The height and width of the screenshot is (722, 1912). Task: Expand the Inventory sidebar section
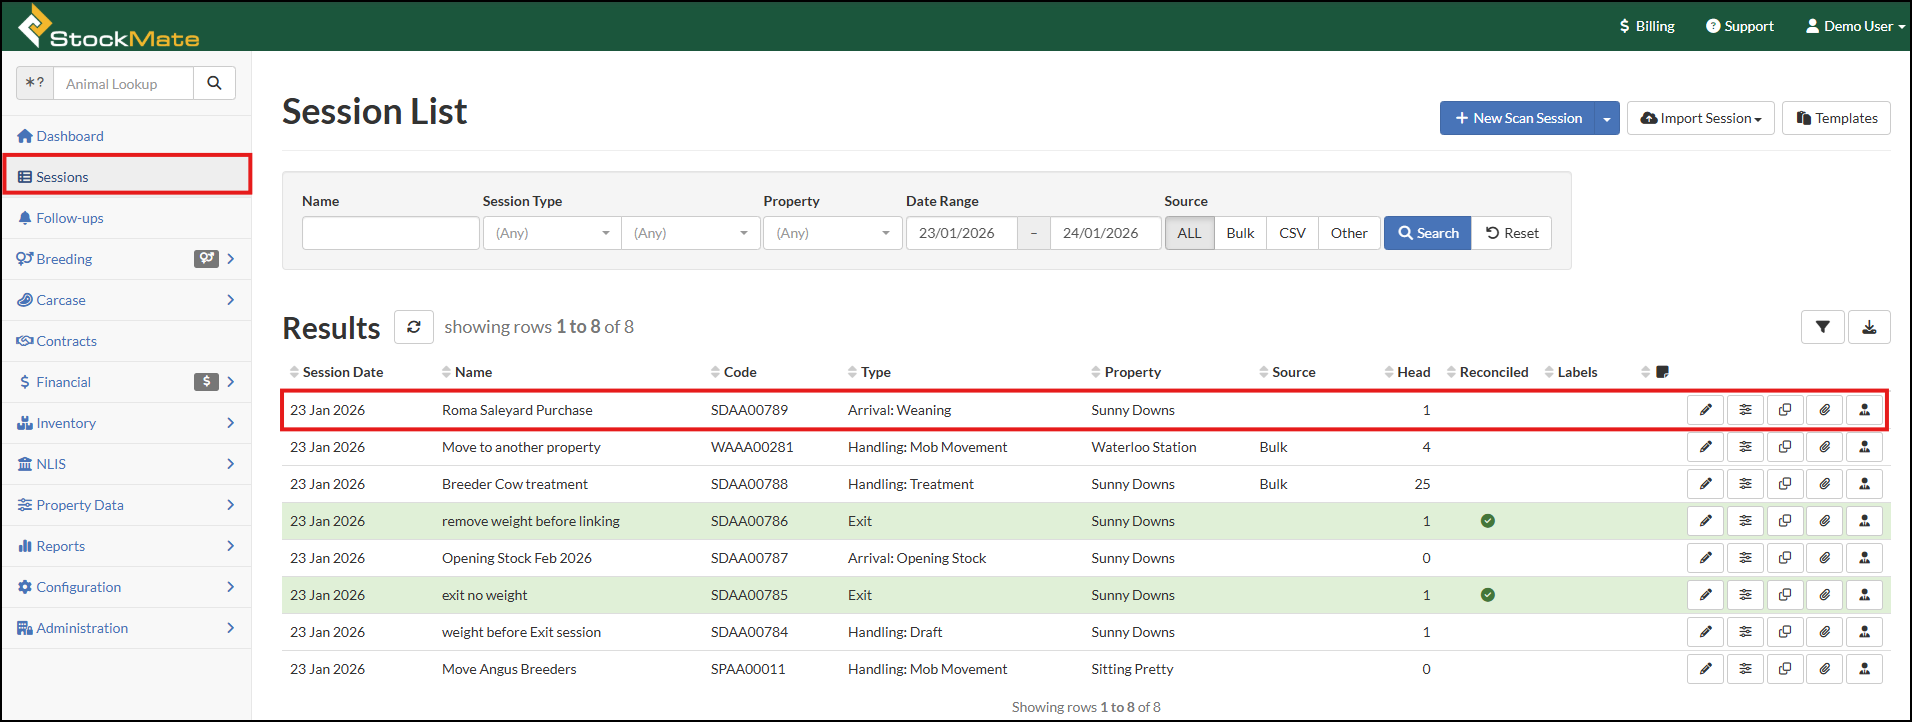127,423
